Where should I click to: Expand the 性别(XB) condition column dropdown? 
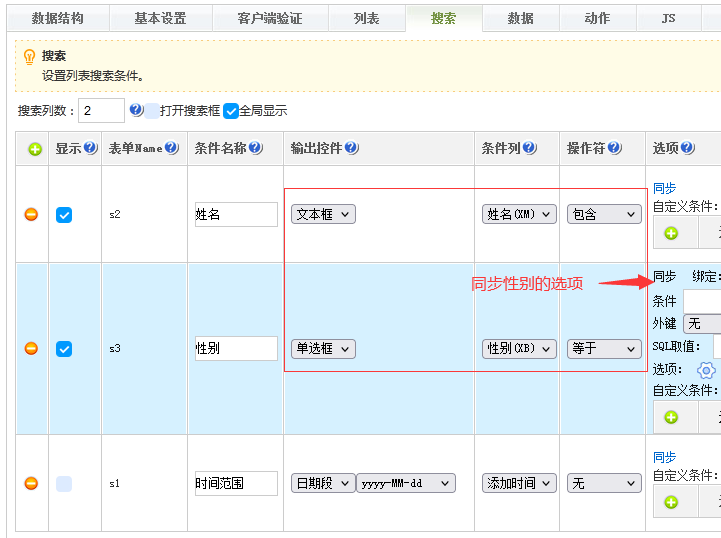coord(519,348)
